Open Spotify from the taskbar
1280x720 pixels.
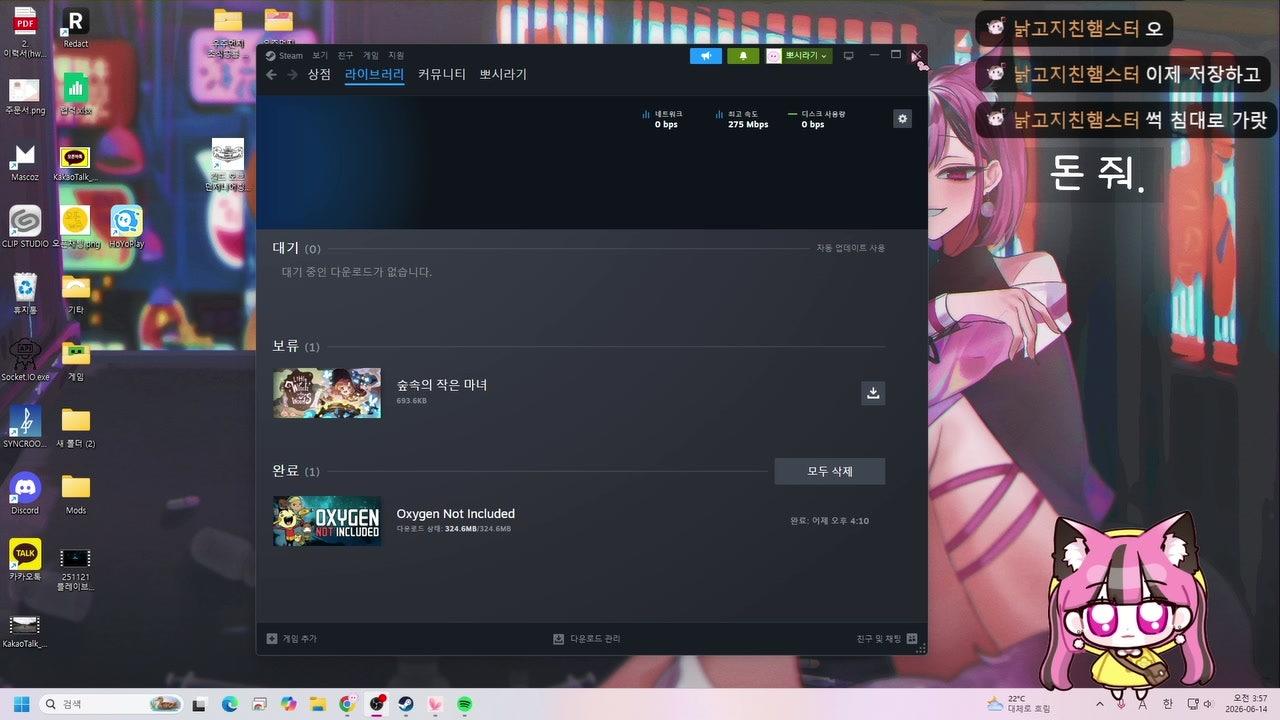pos(465,704)
